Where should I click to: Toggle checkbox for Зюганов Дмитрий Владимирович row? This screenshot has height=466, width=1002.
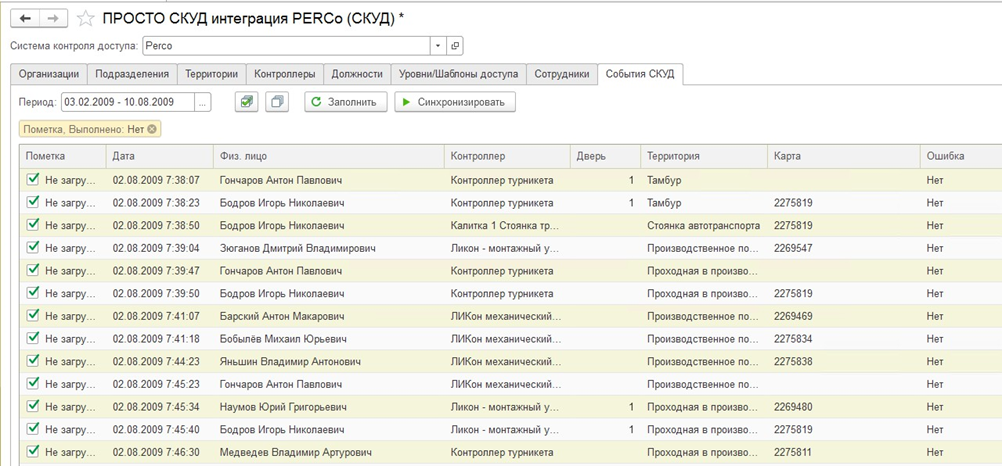[x=33, y=248]
